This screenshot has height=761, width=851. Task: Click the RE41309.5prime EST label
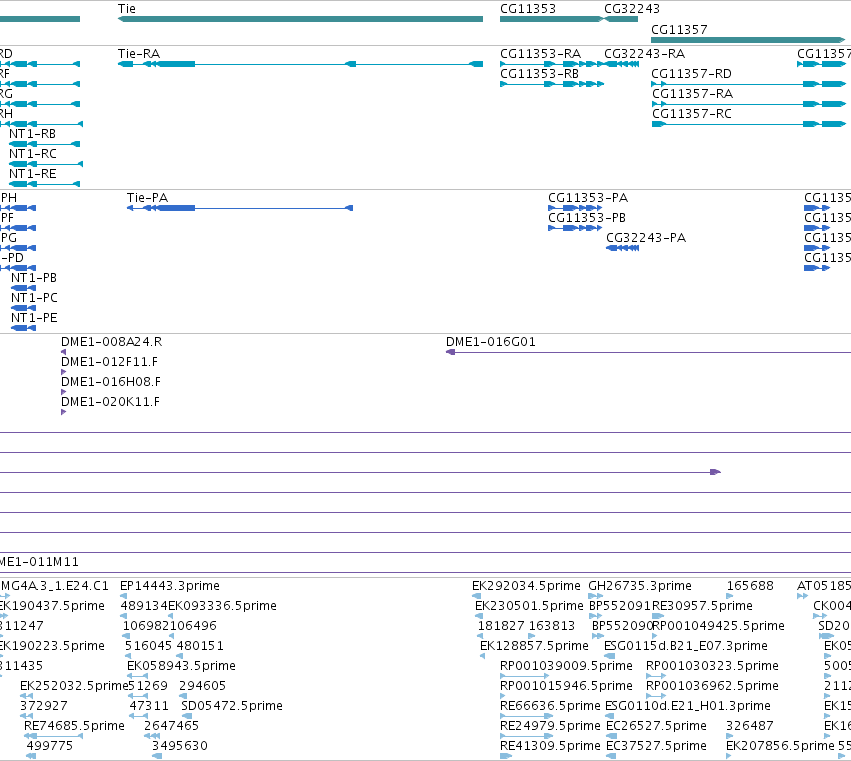(x=550, y=746)
